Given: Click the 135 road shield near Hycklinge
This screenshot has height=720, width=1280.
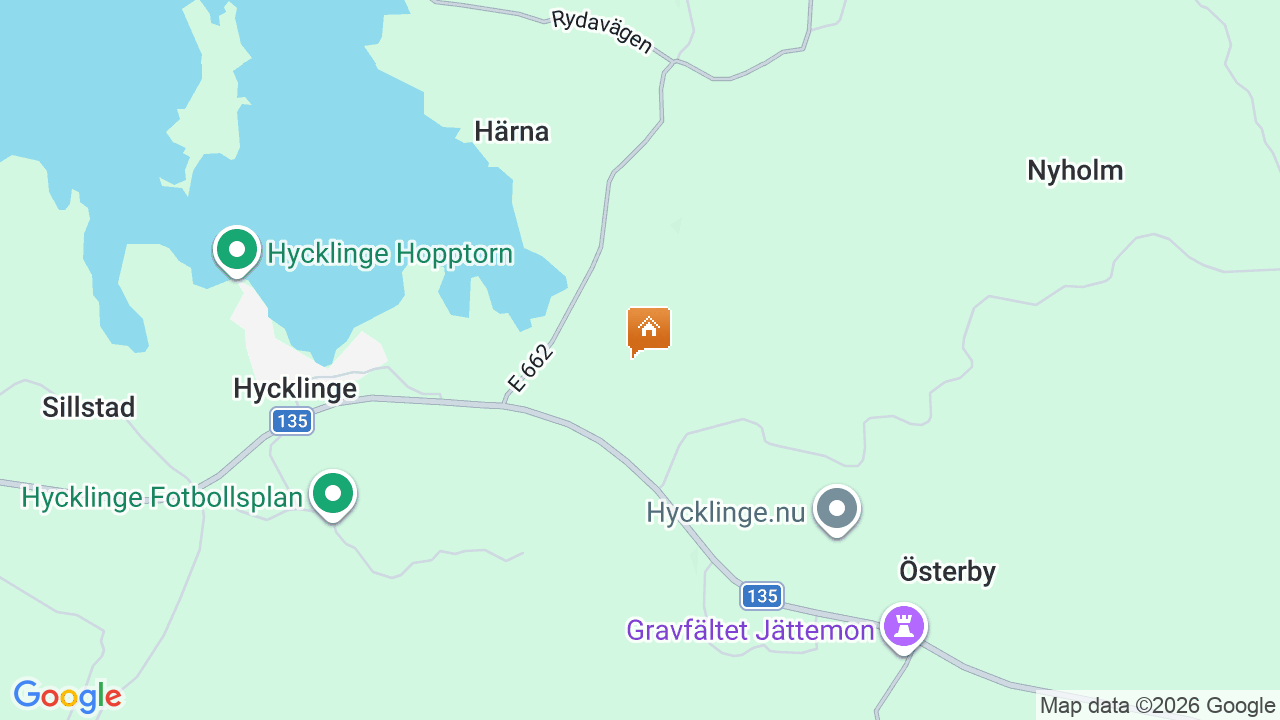Looking at the screenshot, I should tap(292, 421).
